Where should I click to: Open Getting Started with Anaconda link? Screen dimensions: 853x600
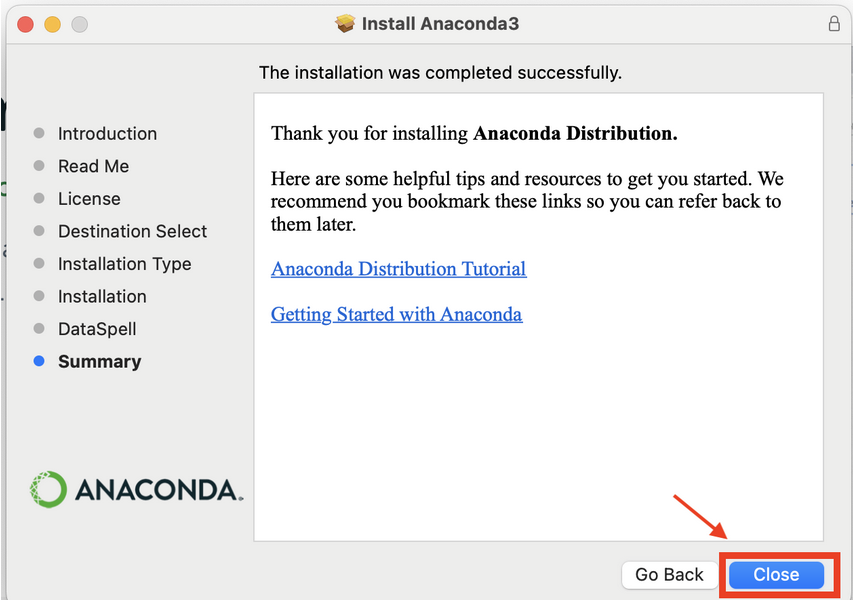397,314
